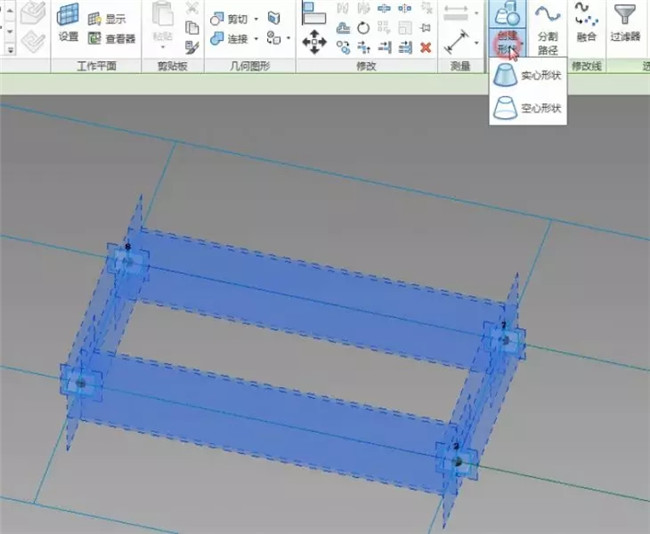Select Trim/Extend Single Element tool
This screenshot has height=534, width=650.
[384, 48]
